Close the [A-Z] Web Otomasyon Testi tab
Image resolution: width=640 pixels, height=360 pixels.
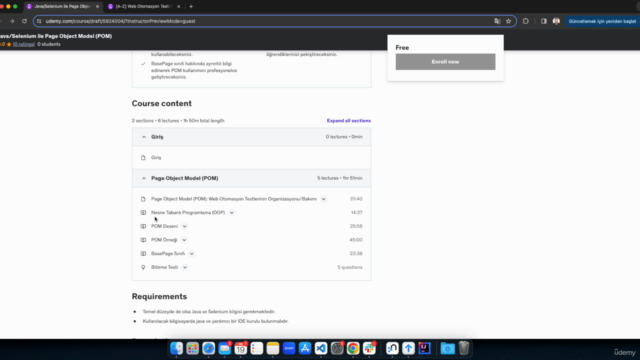pyautogui.click(x=178, y=7)
